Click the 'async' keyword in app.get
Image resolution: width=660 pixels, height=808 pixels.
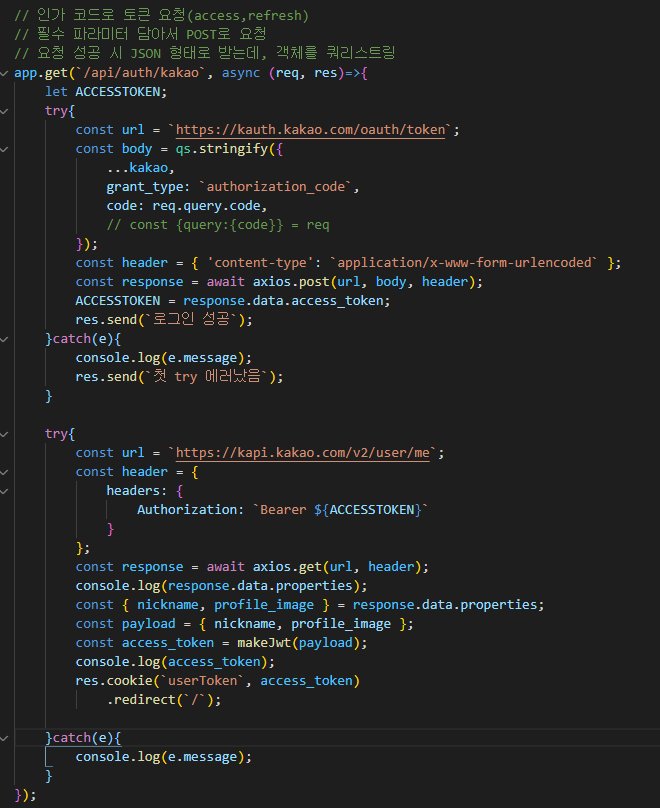[x=241, y=73]
